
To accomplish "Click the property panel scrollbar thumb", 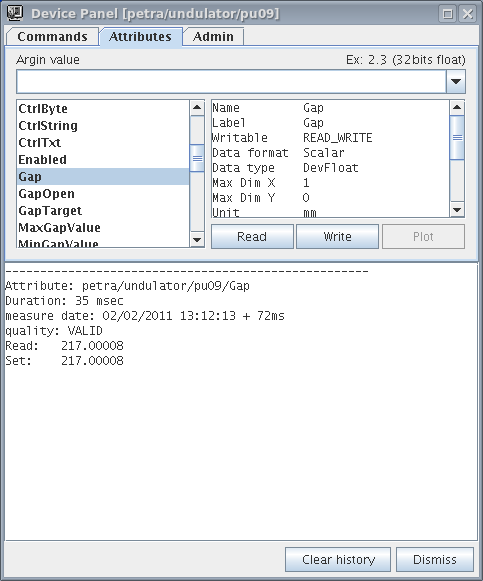I will [457, 137].
